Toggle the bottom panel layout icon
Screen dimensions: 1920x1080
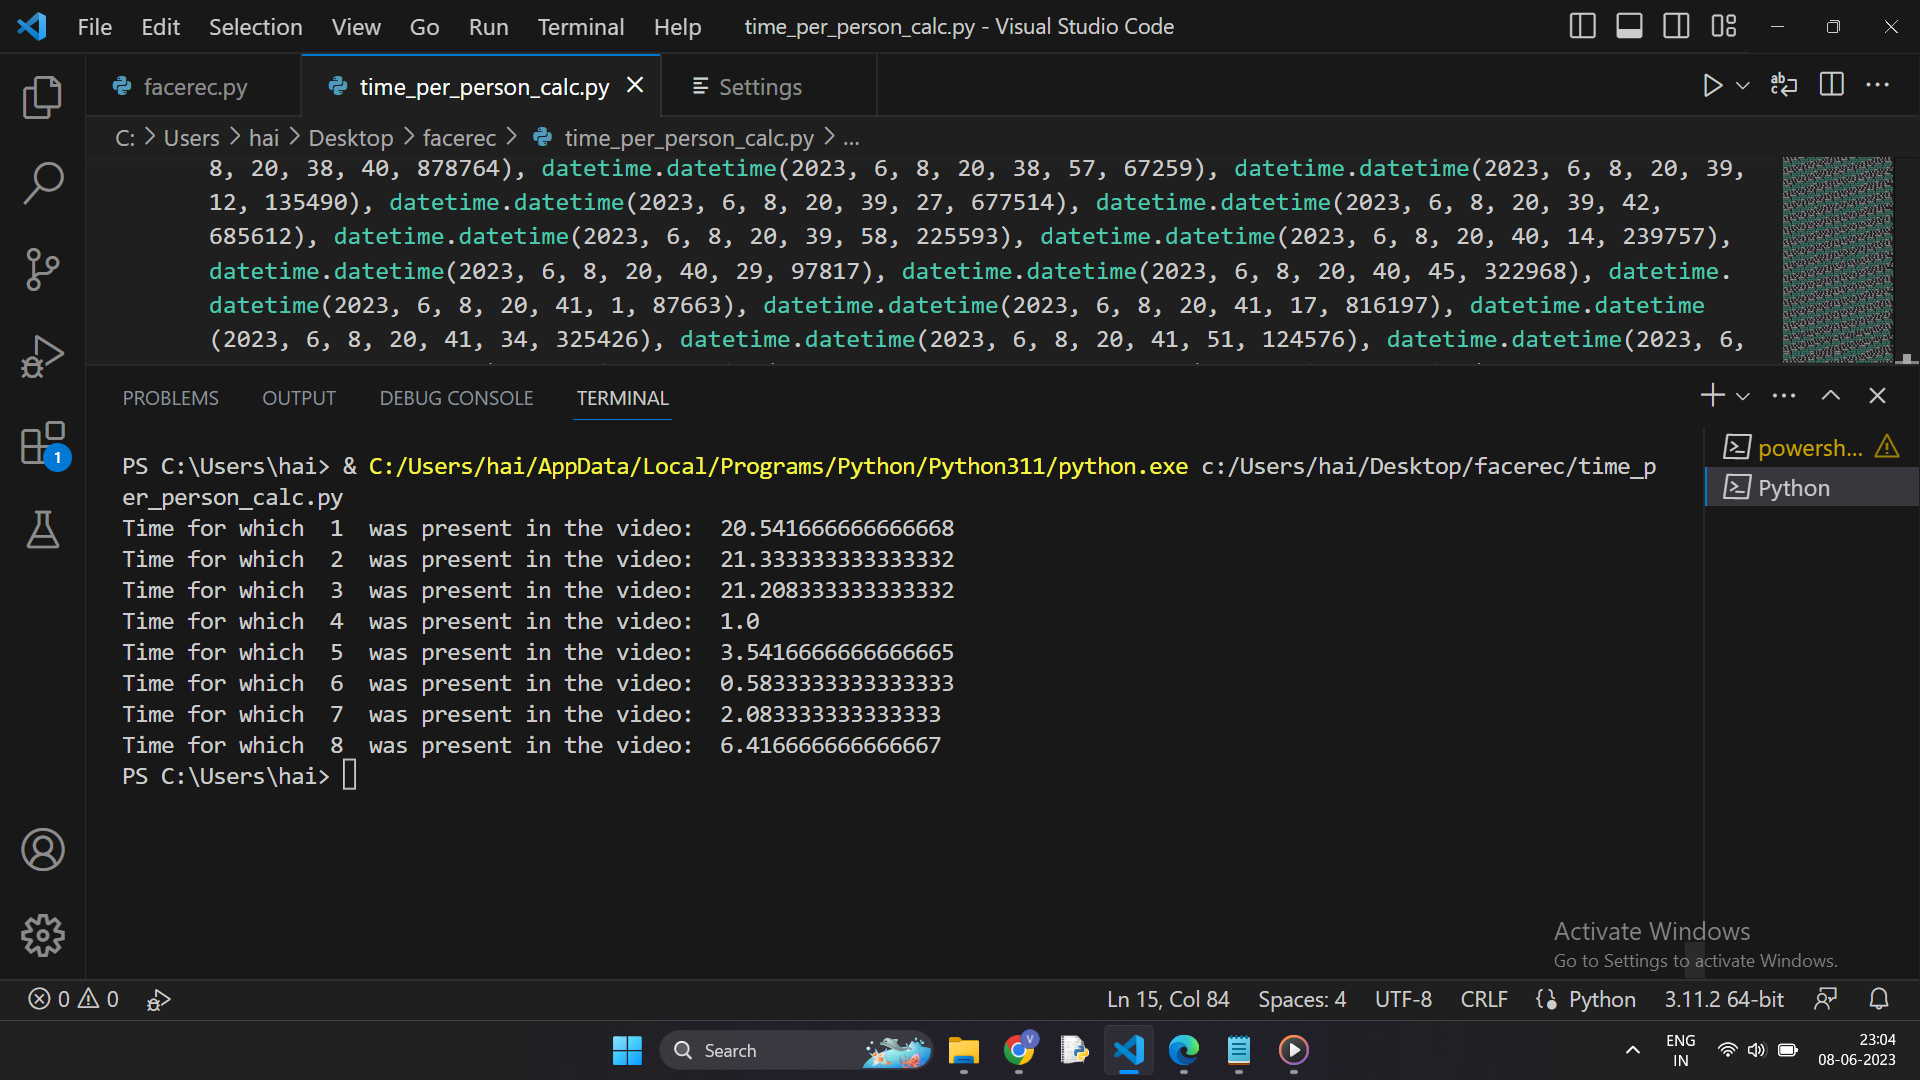(1629, 26)
